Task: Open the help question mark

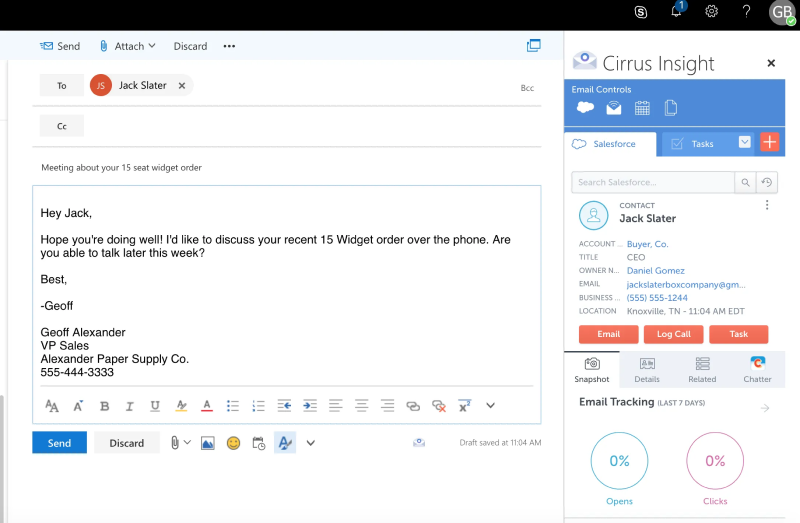Action: click(x=746, y=11)
